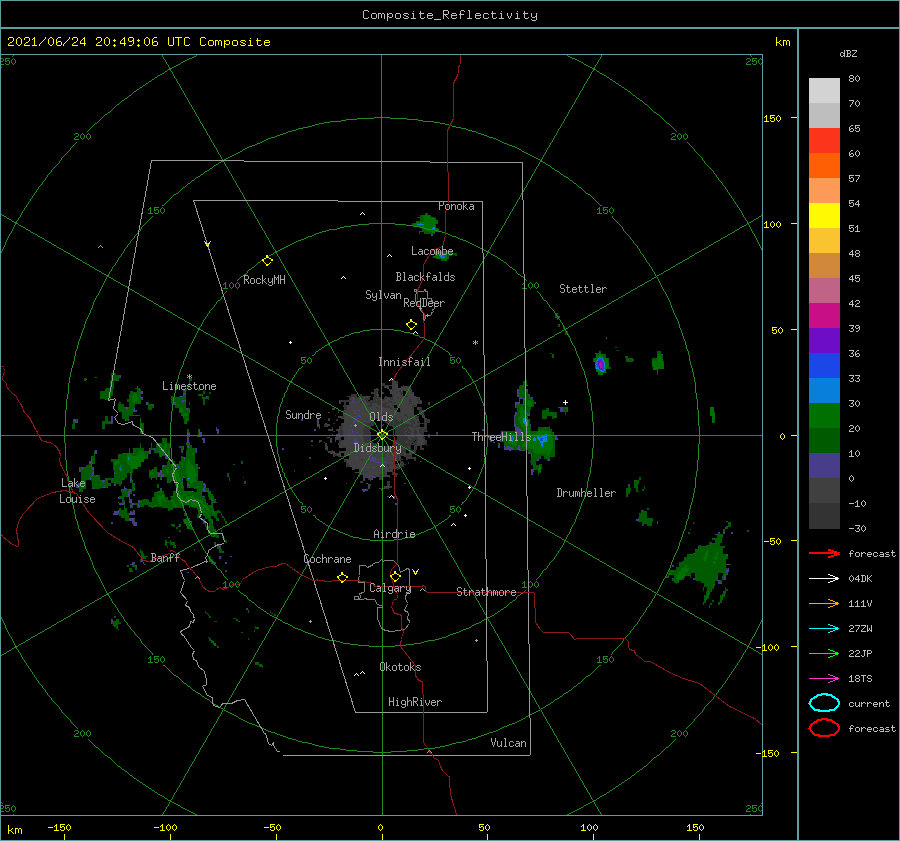
Task: Click the cyan current ellipse legend icon
Action: click(x=824, y=703)
